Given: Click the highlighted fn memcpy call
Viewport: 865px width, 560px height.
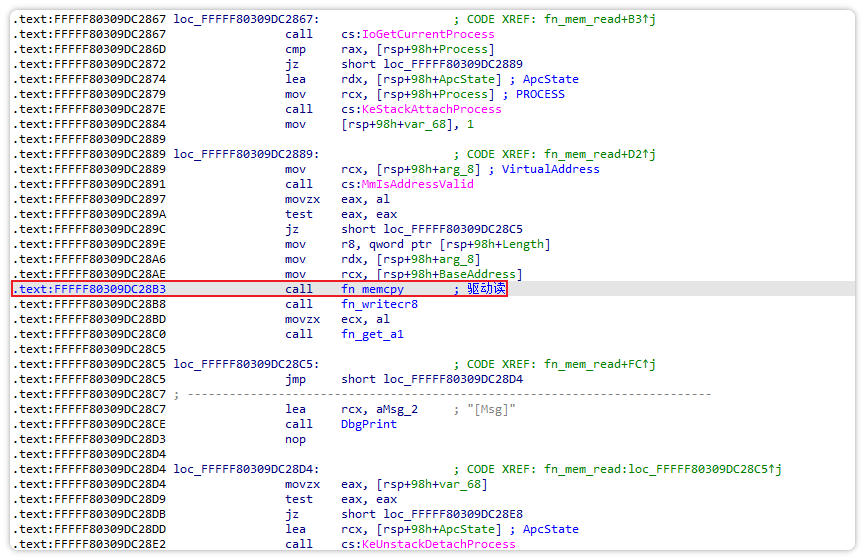Looking at the screenshot, I should pyautogui.click(x=375, y=289).
